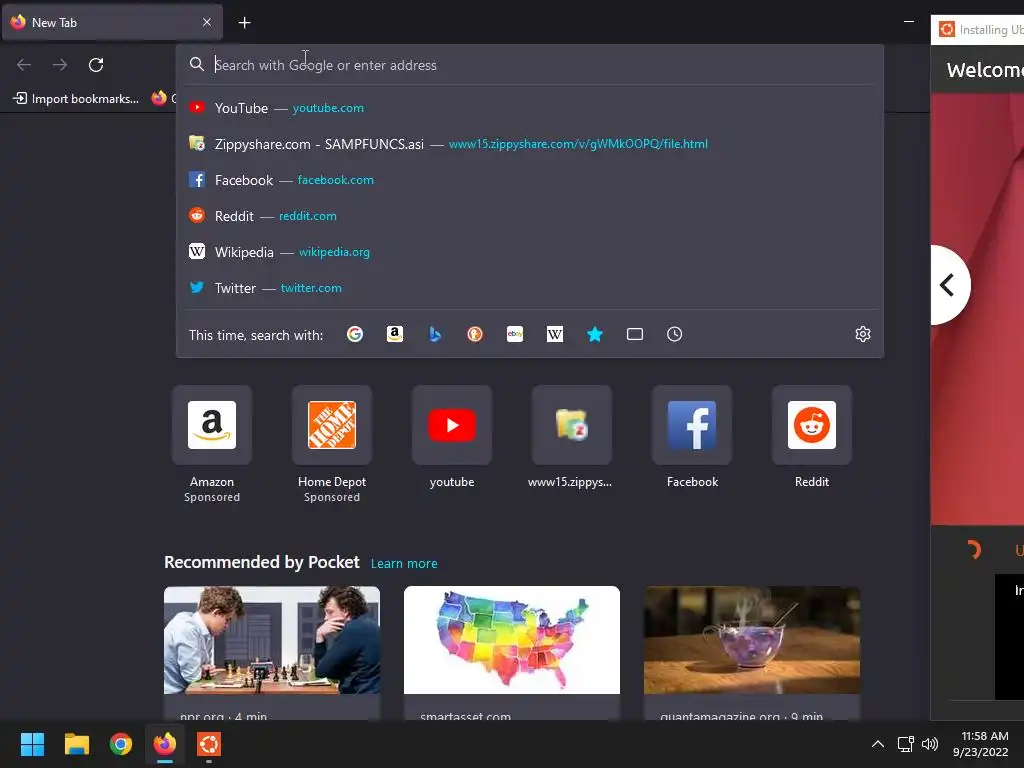Screen dimensions: 1024x768
Task: Search this time with Google icon
Action: (x=355, y=334)
